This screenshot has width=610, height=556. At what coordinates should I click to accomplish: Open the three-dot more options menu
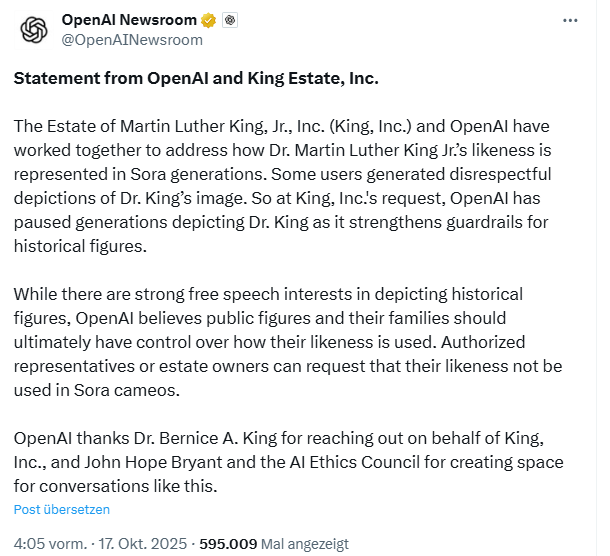(570, 20)
